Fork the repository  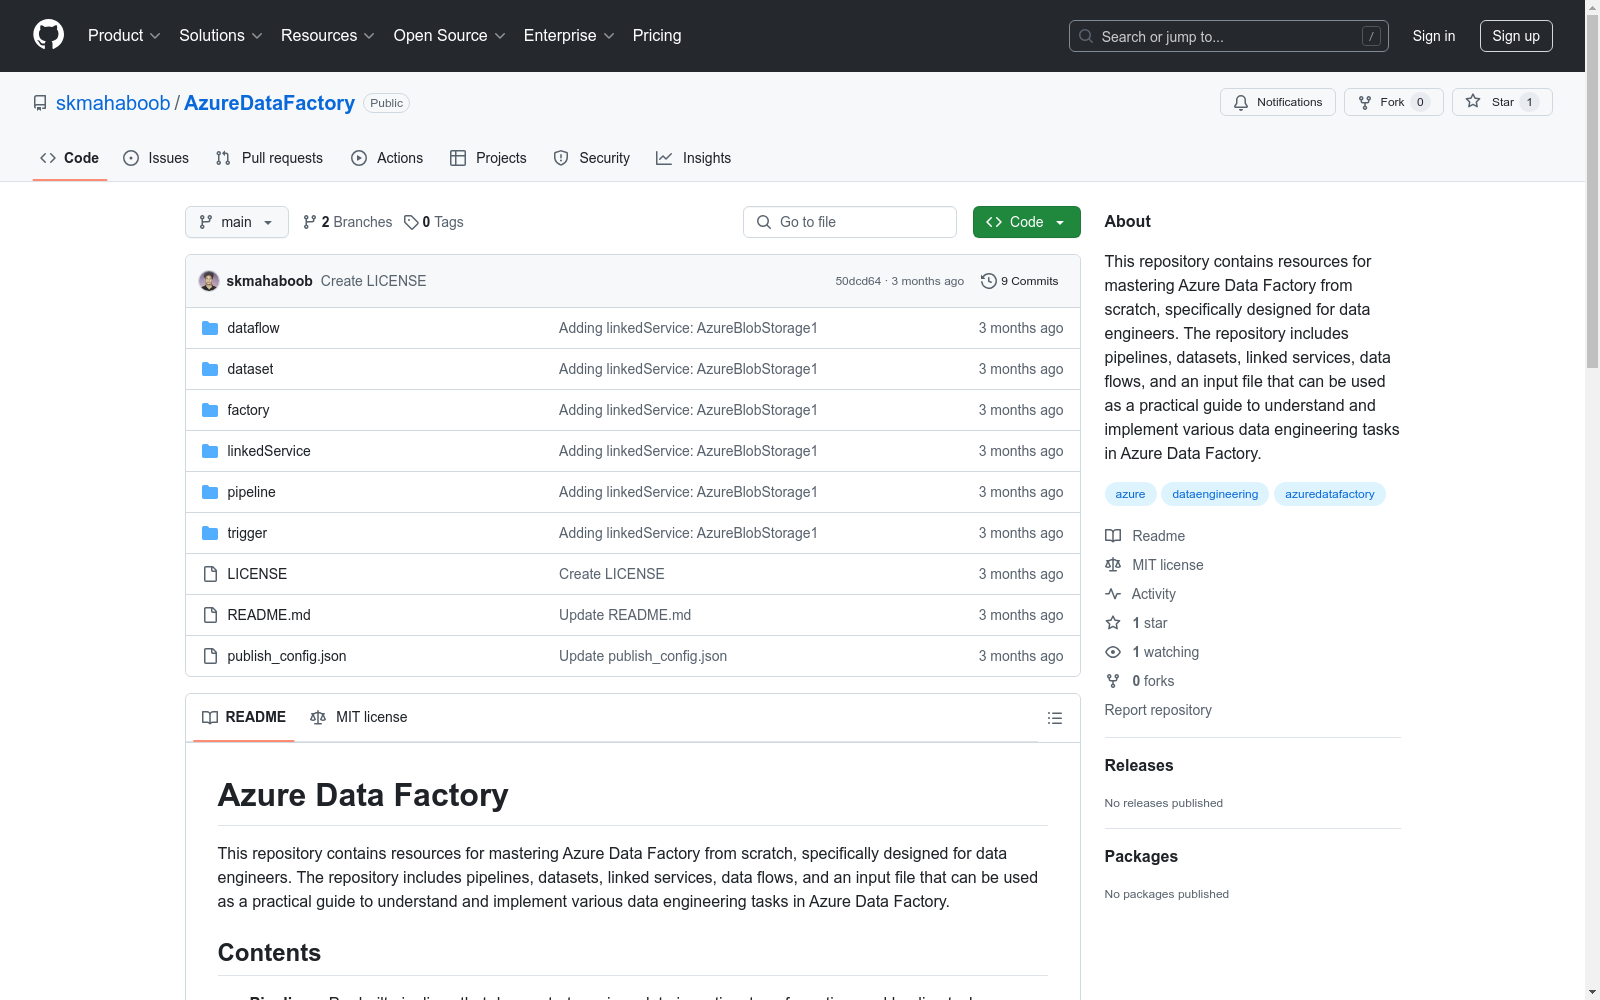tap(1393, 102)
